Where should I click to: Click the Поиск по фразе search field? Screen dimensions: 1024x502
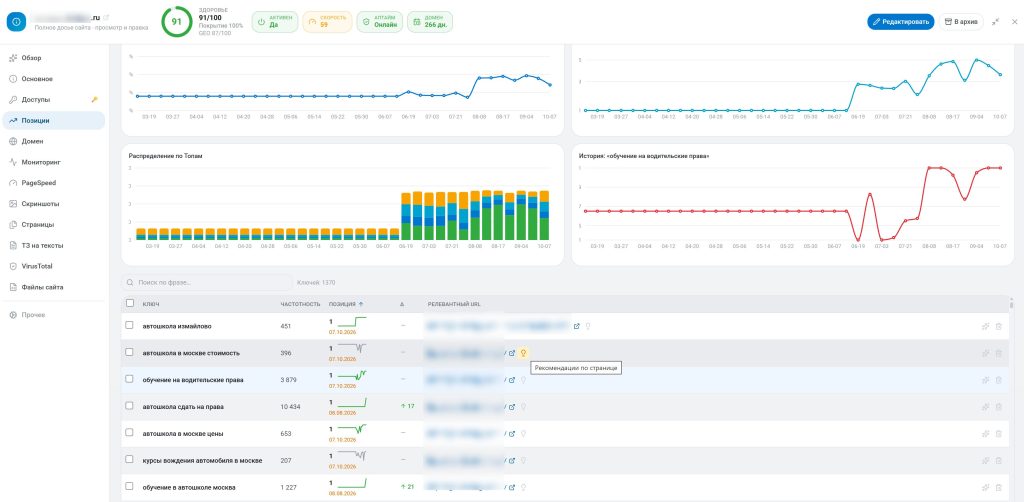pyautogui.click(x=207, y=283)
